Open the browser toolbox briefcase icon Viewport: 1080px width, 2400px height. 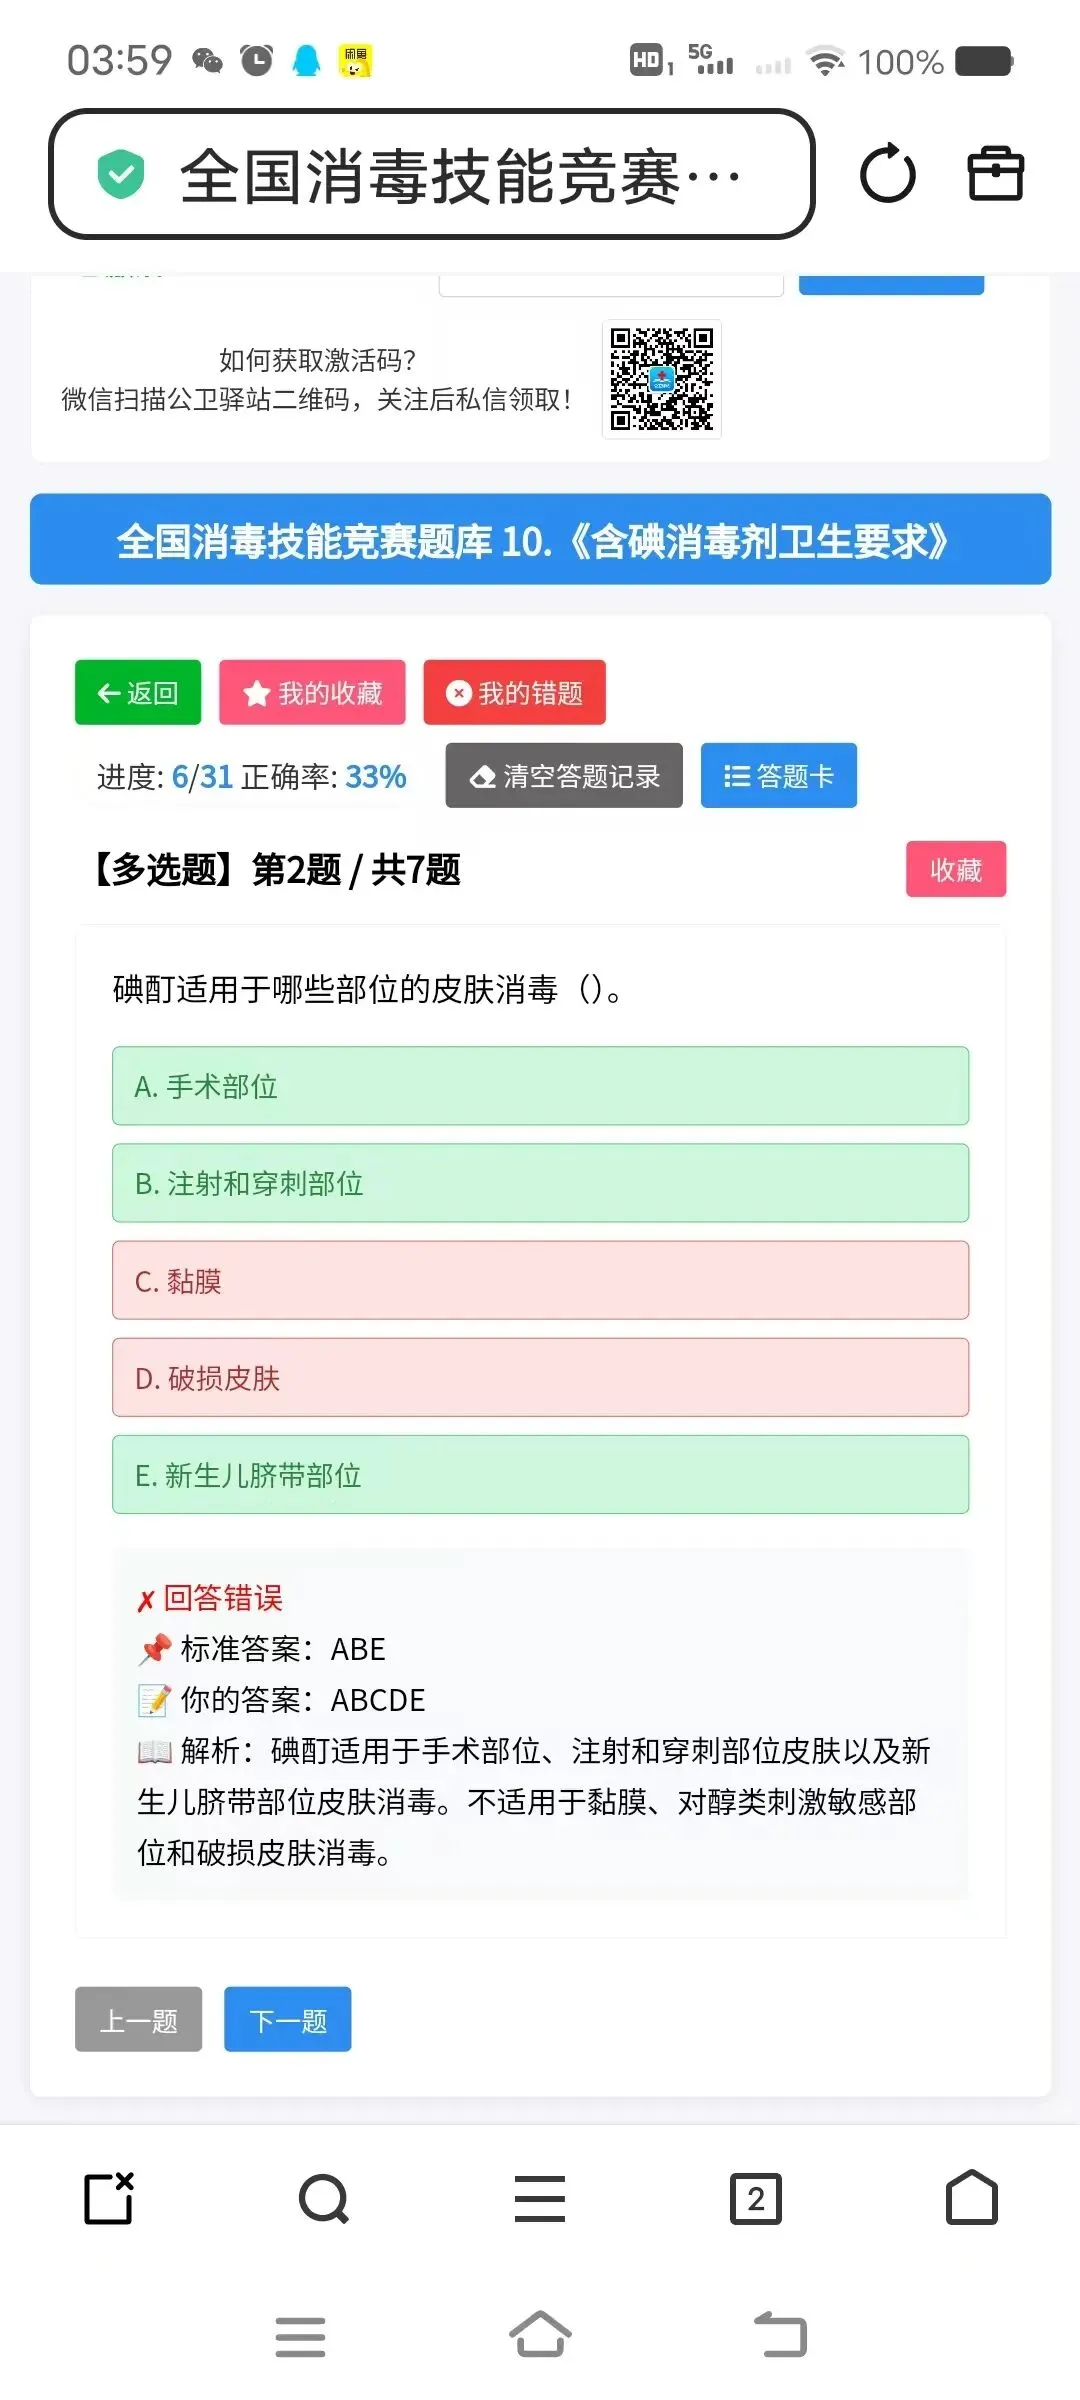click(x=996, y=174)
